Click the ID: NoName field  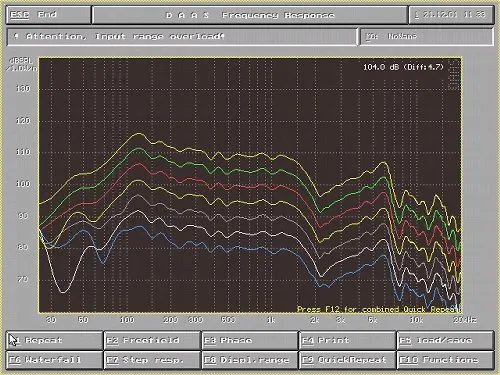tap(426, 36)
